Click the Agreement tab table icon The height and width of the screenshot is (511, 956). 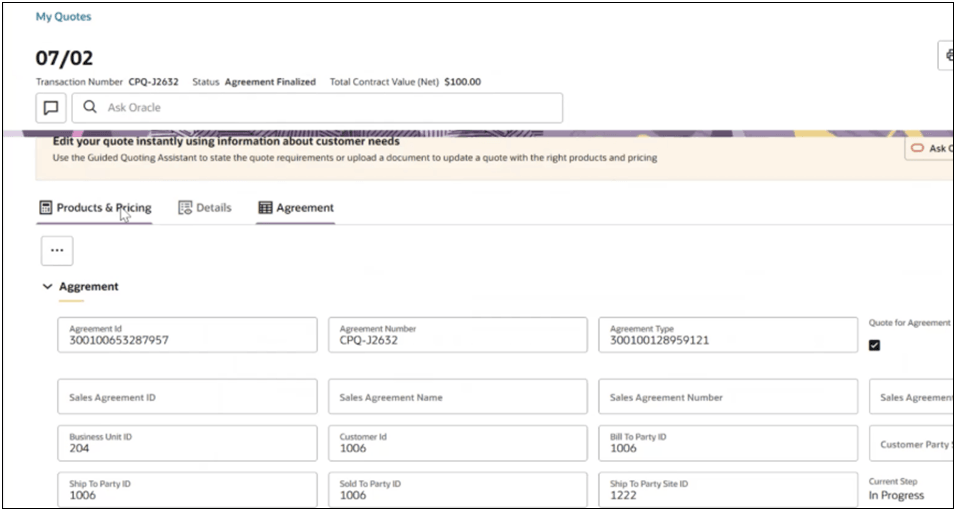[265, 208]
